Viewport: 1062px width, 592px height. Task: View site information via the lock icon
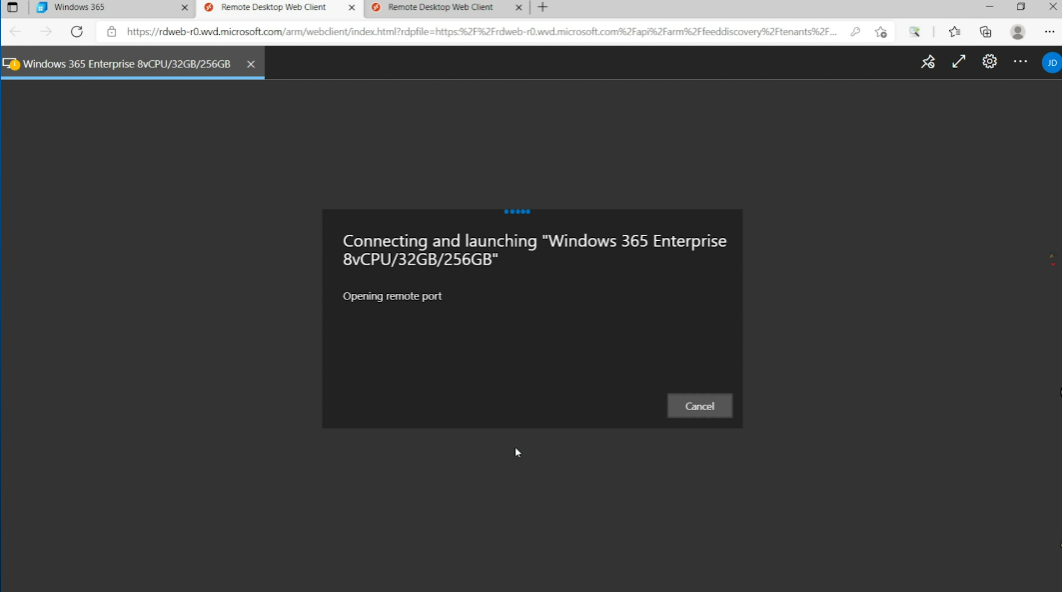111,32
